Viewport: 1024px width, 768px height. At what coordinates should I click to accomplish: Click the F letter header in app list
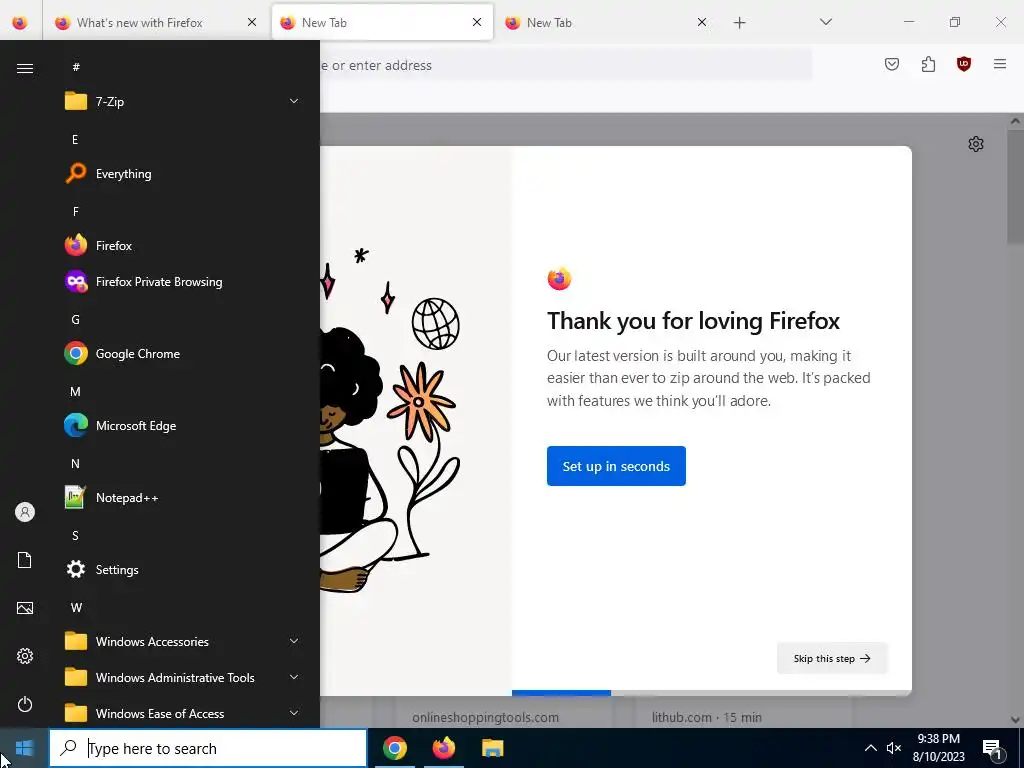click(76, 212)
